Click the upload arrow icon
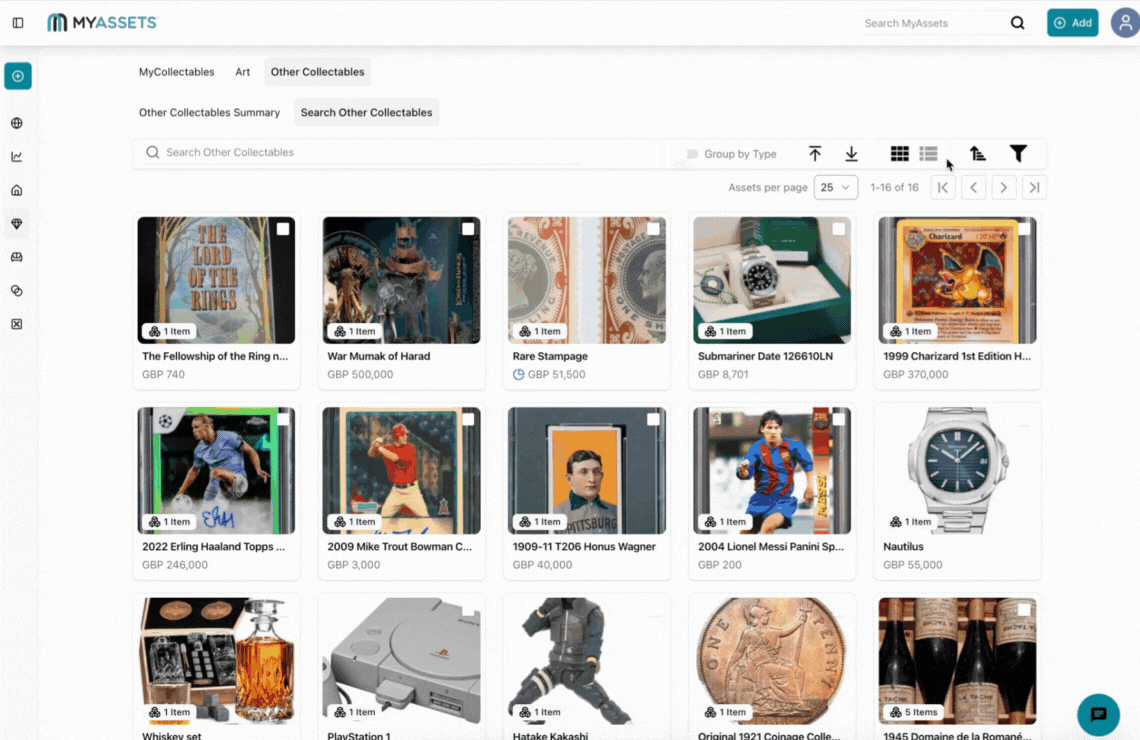The width and height of the screenshot is (1140, 740). (815, 153)
